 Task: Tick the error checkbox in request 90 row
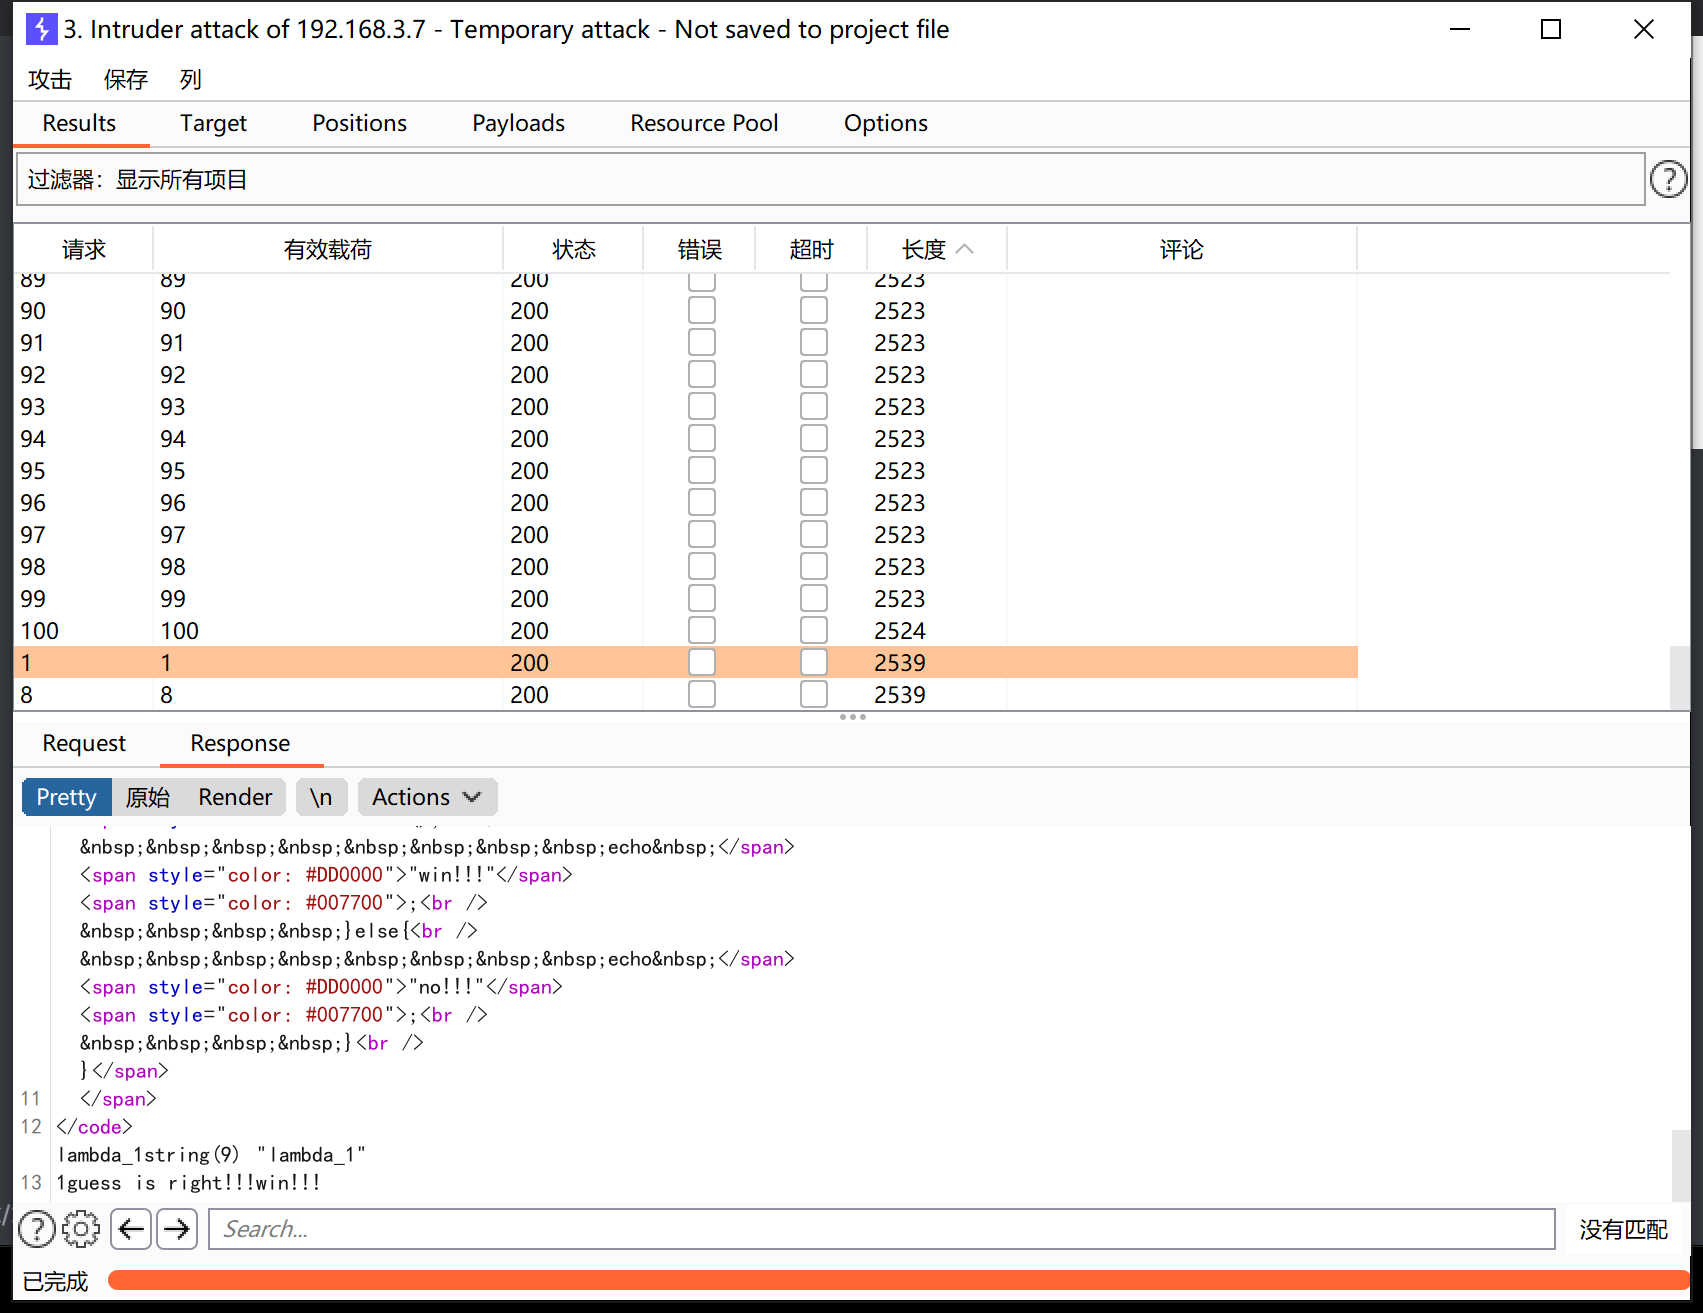click(702, 311)
